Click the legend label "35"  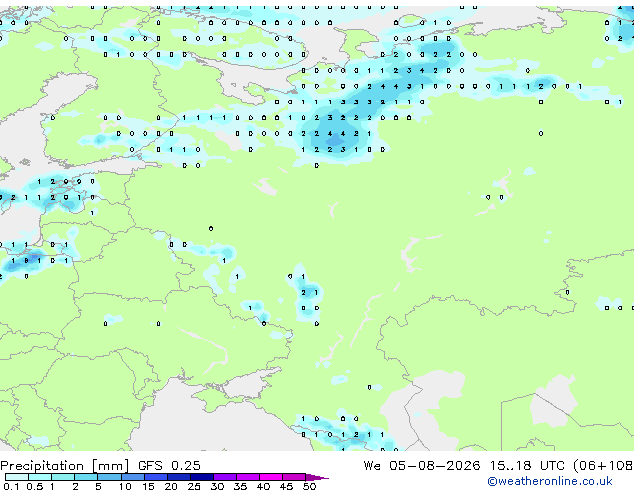pos(240,486)
